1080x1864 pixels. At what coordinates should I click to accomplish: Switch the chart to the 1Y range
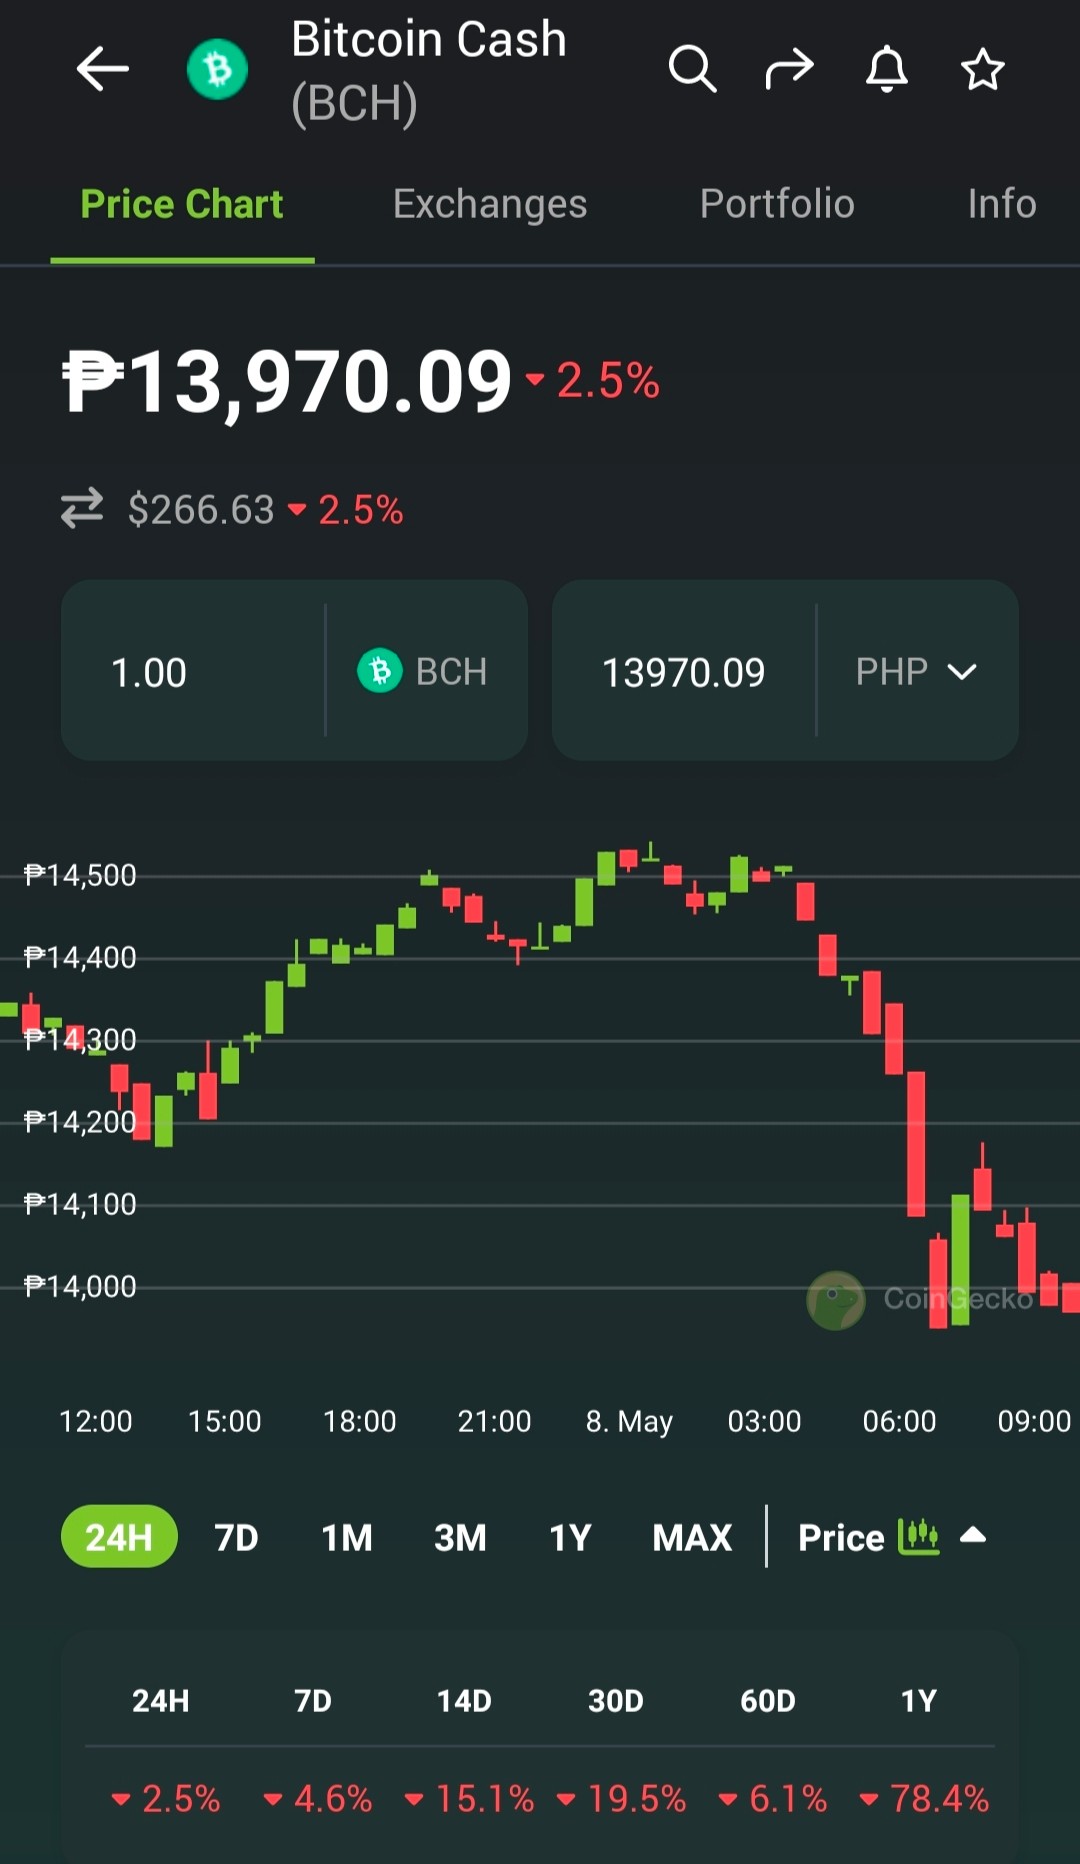coord(570,1537)
